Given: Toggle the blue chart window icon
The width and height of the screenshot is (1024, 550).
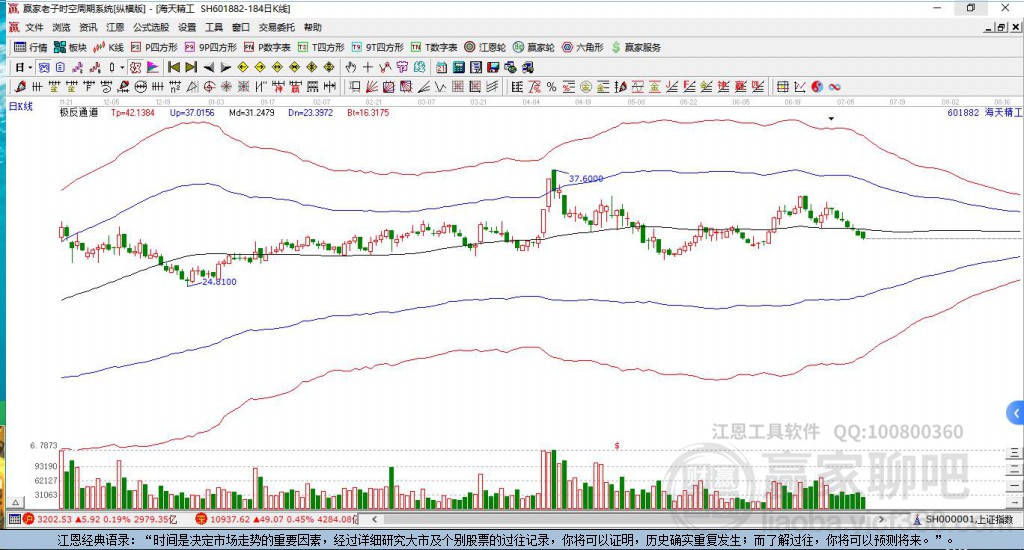Looking at the screenshot, I should coord(44,67).
